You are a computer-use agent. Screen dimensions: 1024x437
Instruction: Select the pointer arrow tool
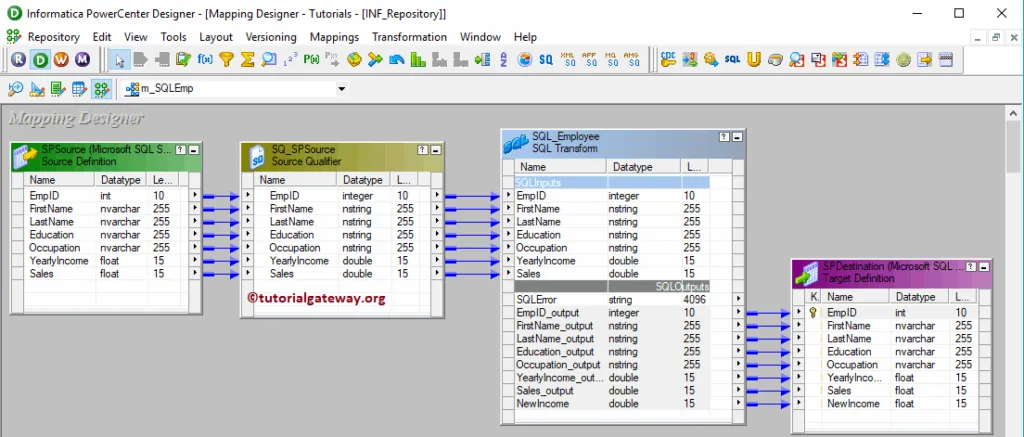(x=120, y=60)
